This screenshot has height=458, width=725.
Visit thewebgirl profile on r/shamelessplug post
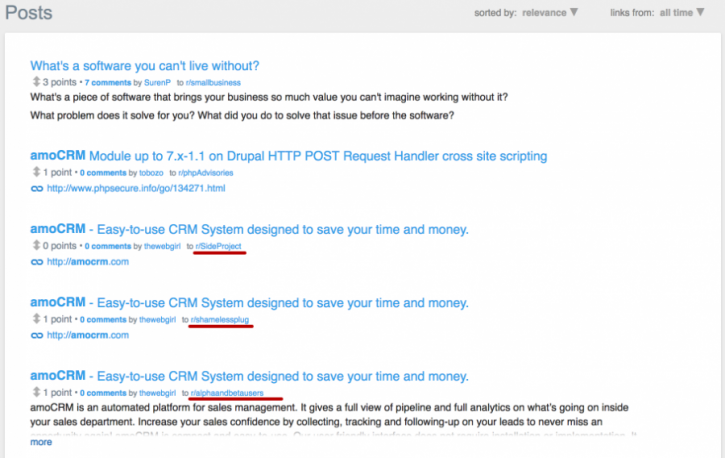tap(158, 320)
